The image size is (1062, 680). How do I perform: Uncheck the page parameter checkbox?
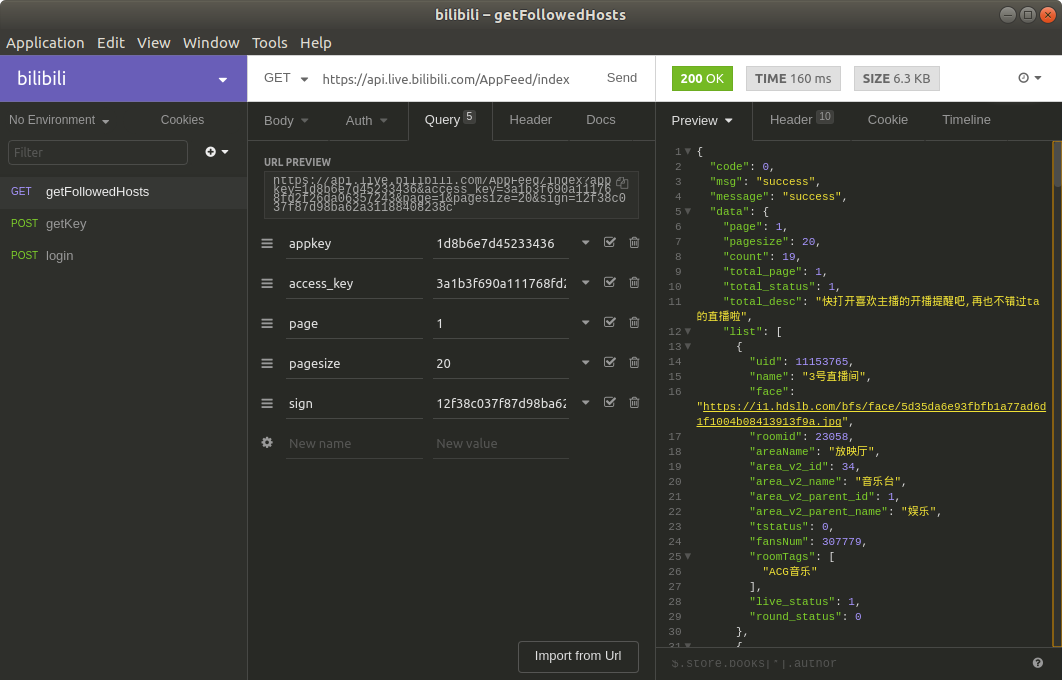(610, 323)
